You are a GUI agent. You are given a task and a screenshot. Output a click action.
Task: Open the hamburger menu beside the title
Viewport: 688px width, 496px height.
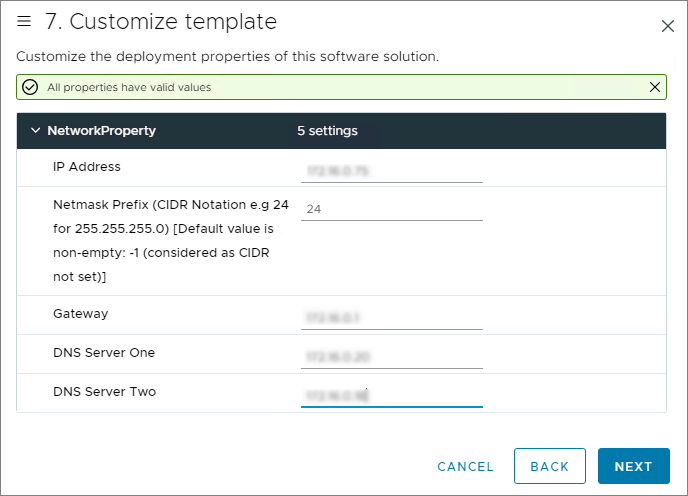(25, 22)
